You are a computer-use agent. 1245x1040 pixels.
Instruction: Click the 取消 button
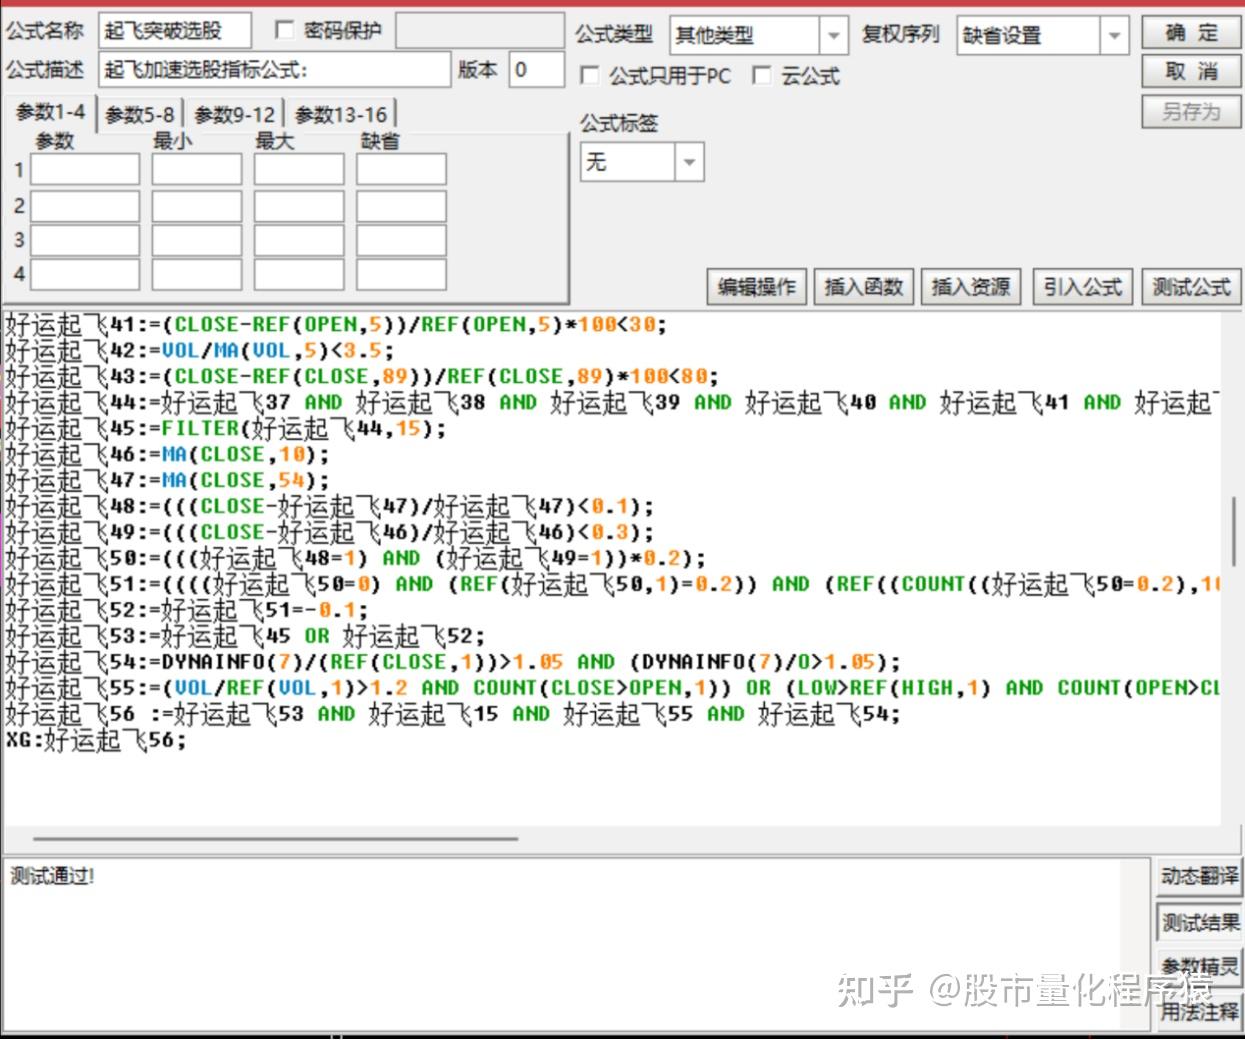tap(1191, 71)
